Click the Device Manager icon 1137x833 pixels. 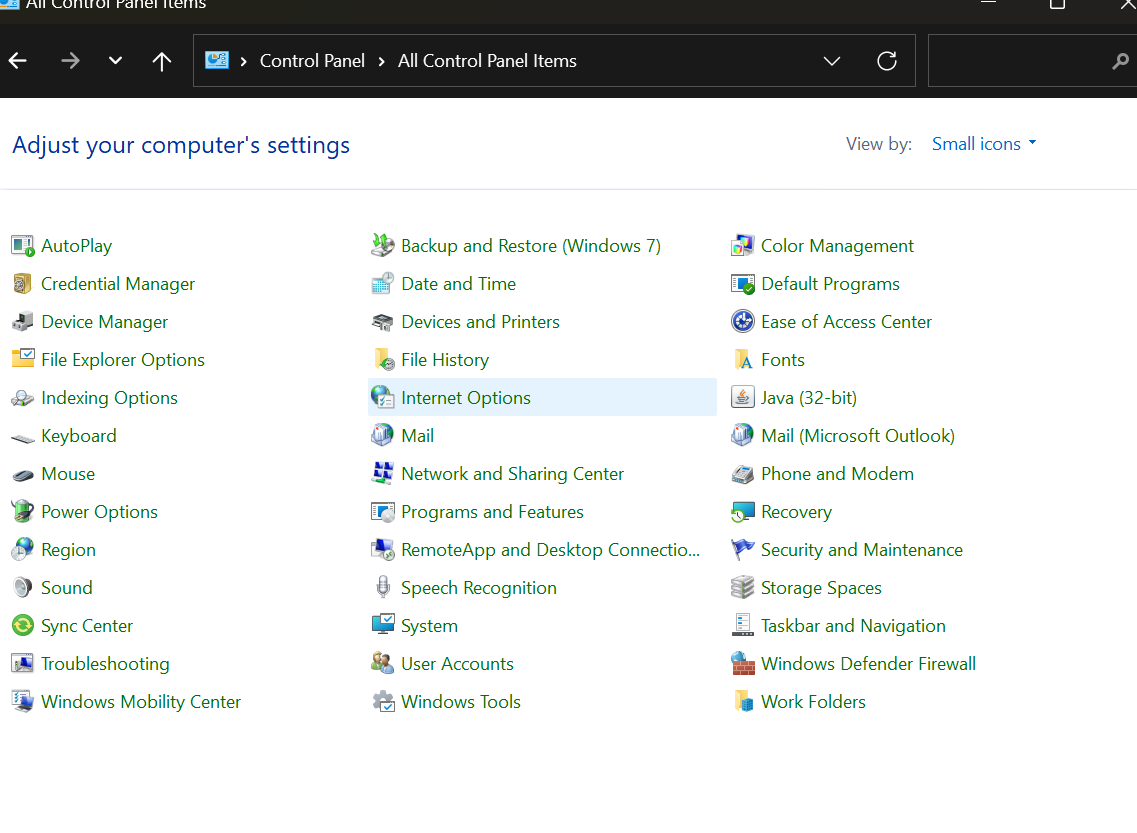pos(22,322)
